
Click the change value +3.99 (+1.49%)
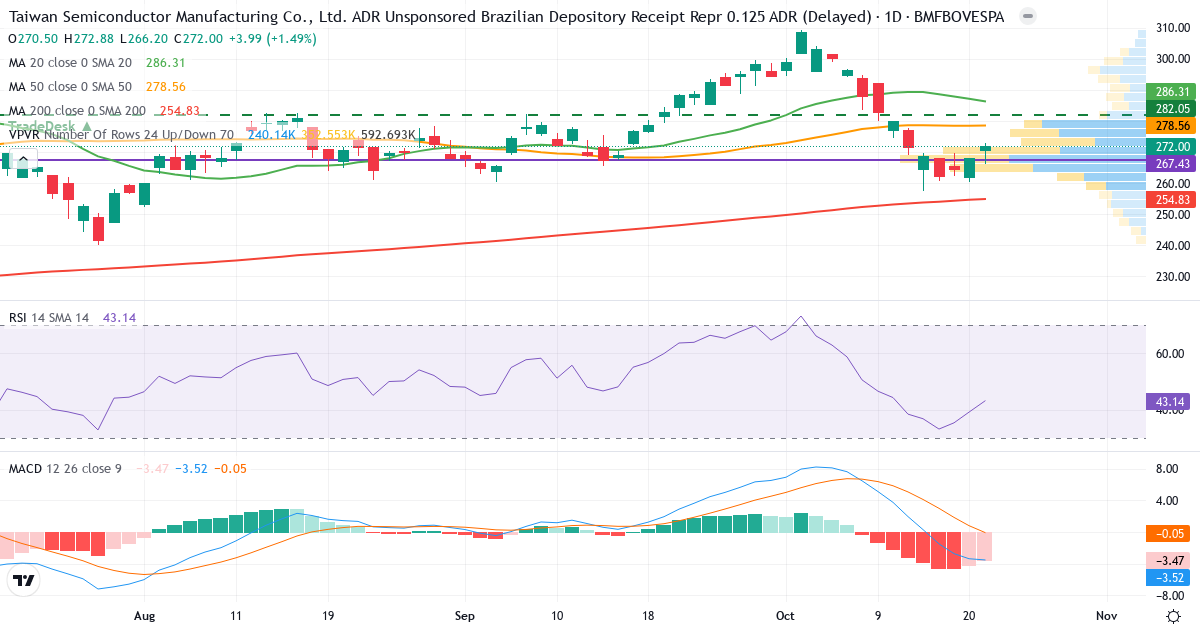(272, 37)
